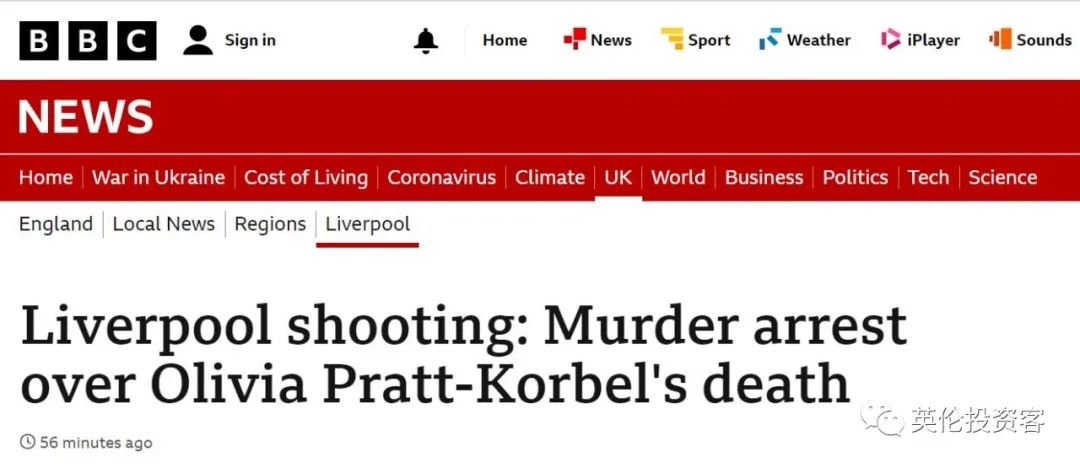Select the Tech section
Screen dimensions: 1080x468
point(928,177)
